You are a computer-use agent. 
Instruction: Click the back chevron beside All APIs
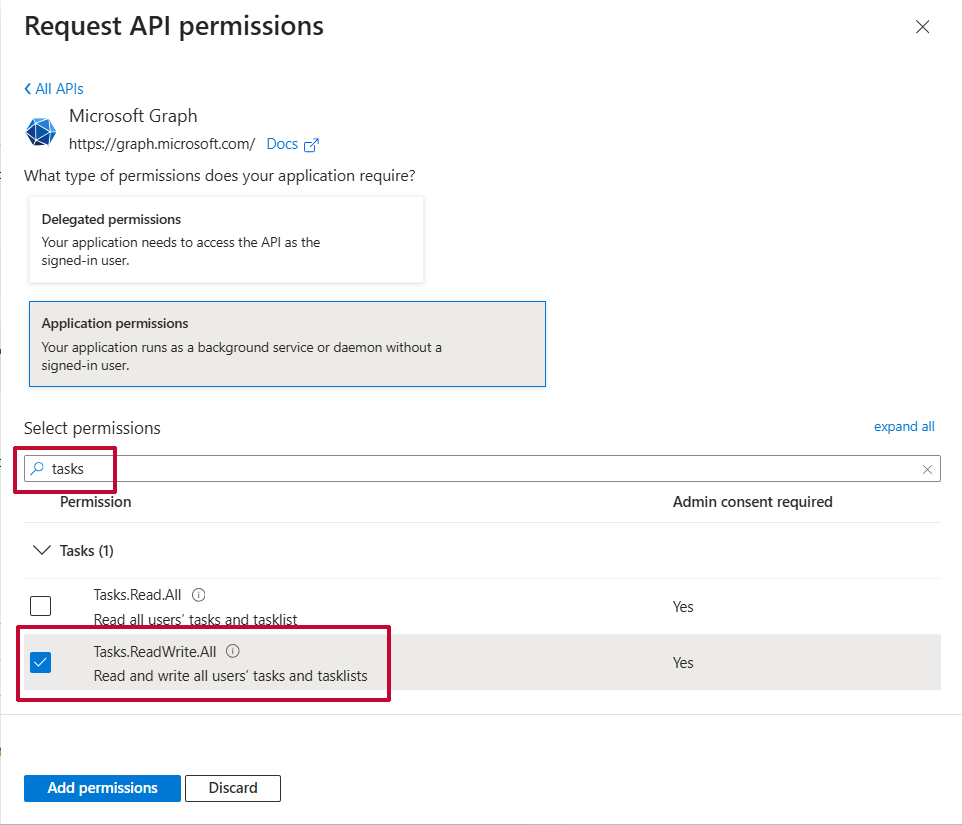click(x=28, y=89)
